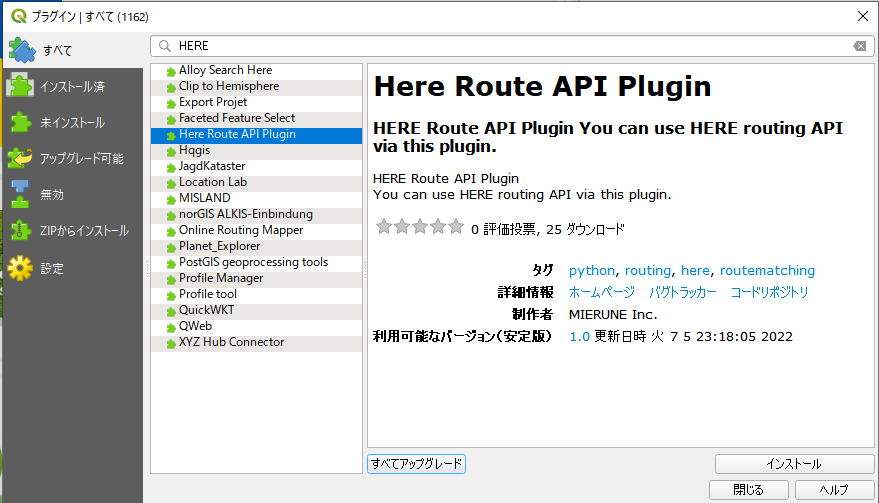Rate the plugin with the third star

(420, 227)
